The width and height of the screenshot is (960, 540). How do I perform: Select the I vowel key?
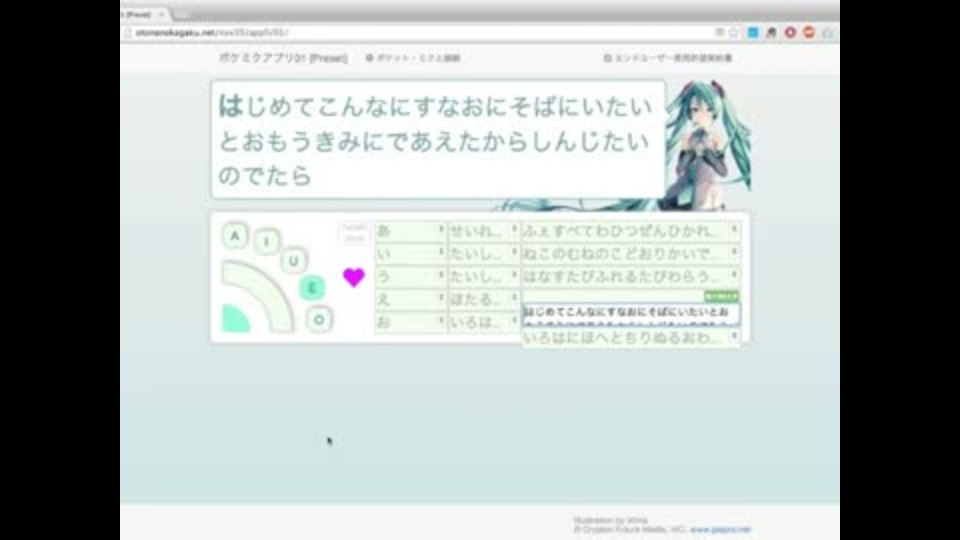pyautogui.click(x=266, y=242)
